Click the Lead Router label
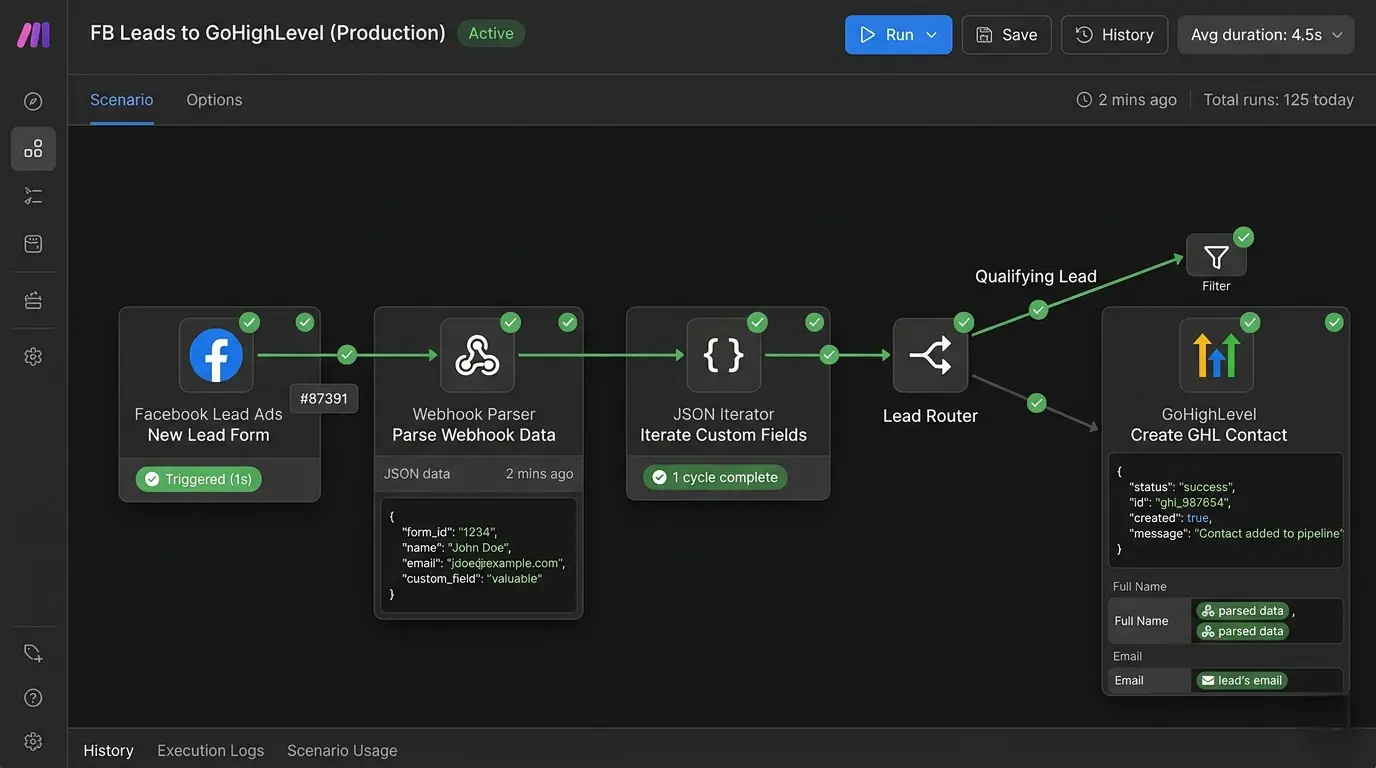This screenshot has width=1376, height=768. tap(930, 416)
